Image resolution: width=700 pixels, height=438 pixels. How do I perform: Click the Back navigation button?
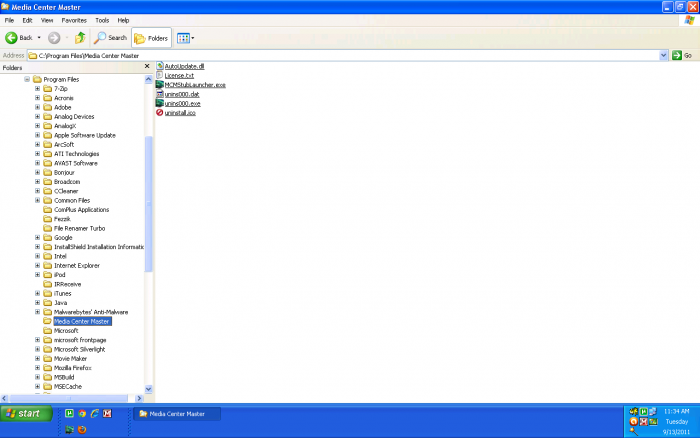[19, 38]
